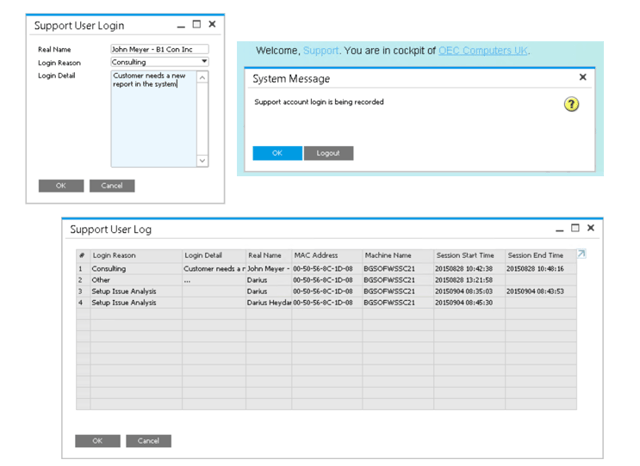Click the # column header in the log table
This screenshot has width=640, height=466.
pos(83,255)
